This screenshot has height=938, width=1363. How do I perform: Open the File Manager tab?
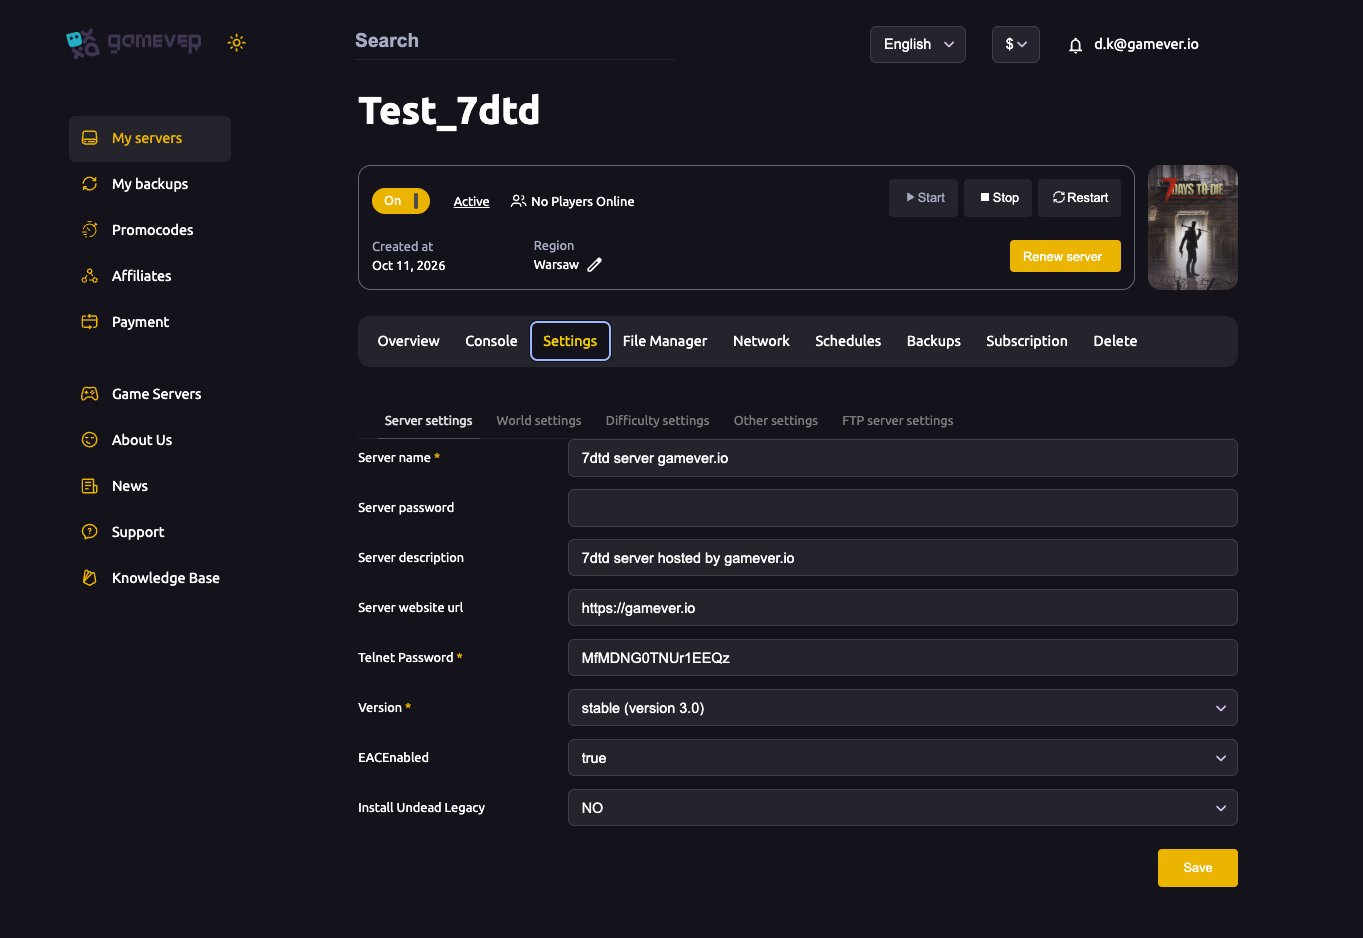click(x=665, y=341)
